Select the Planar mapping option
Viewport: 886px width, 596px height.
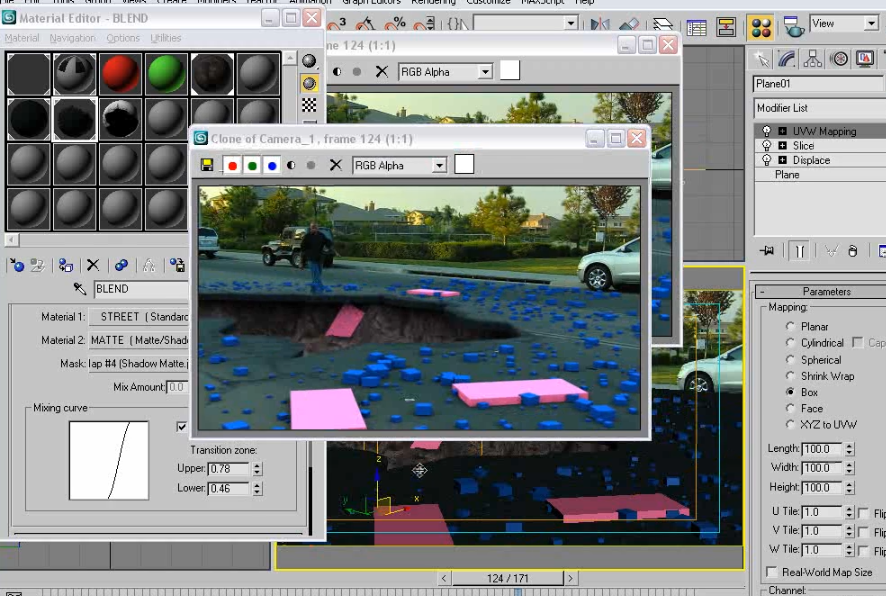point(790,327)
